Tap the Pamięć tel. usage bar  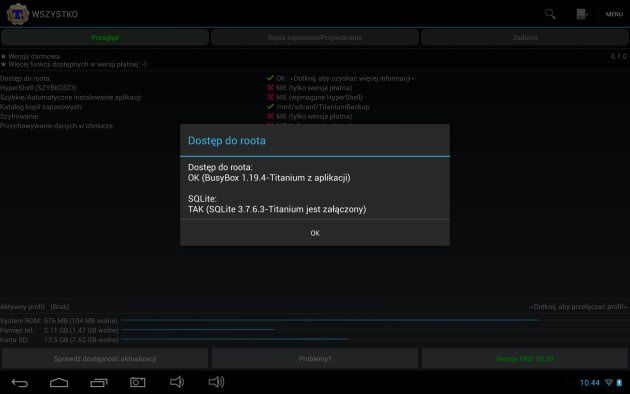[375, 330]
